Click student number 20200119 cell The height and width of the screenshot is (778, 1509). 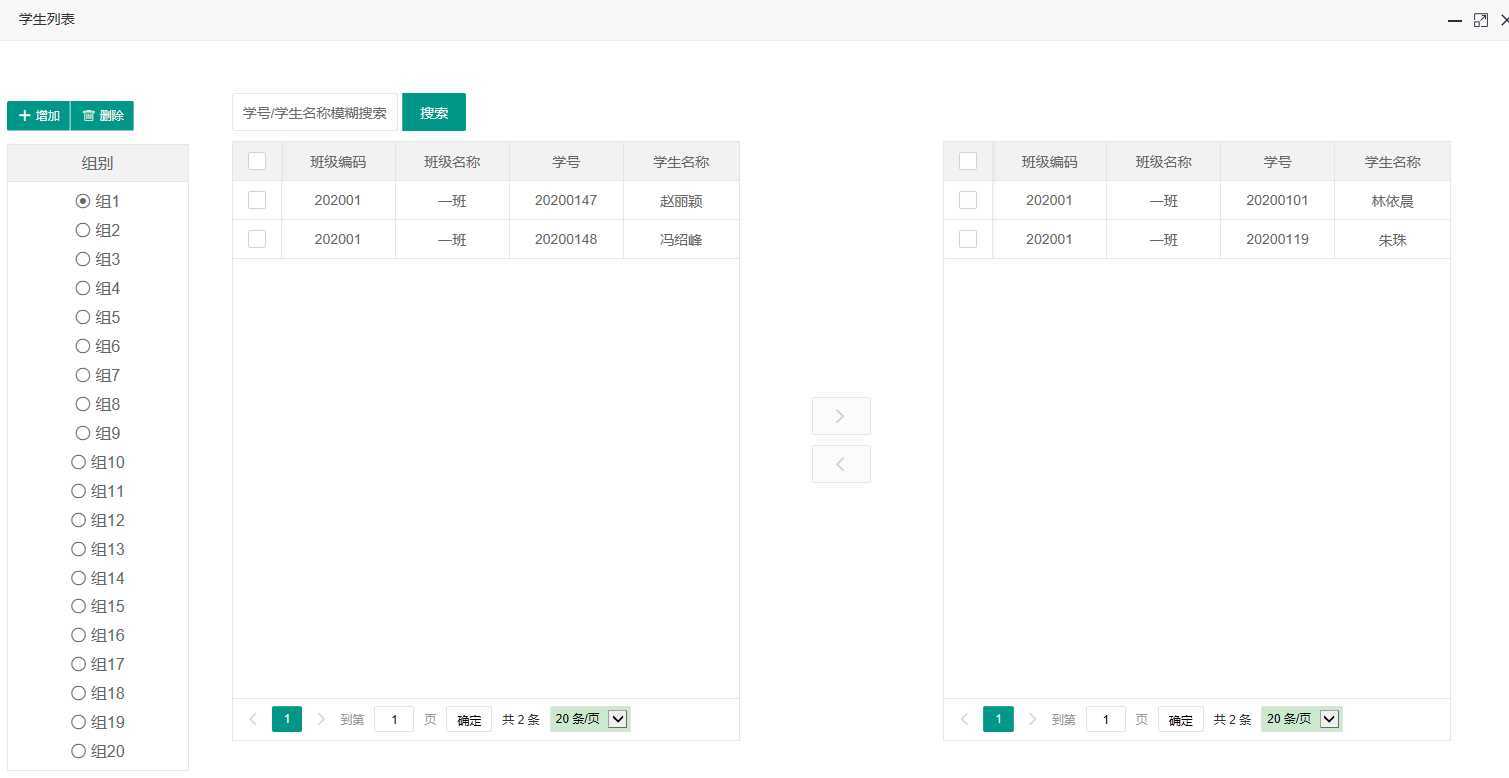(x=1277, y=239)
